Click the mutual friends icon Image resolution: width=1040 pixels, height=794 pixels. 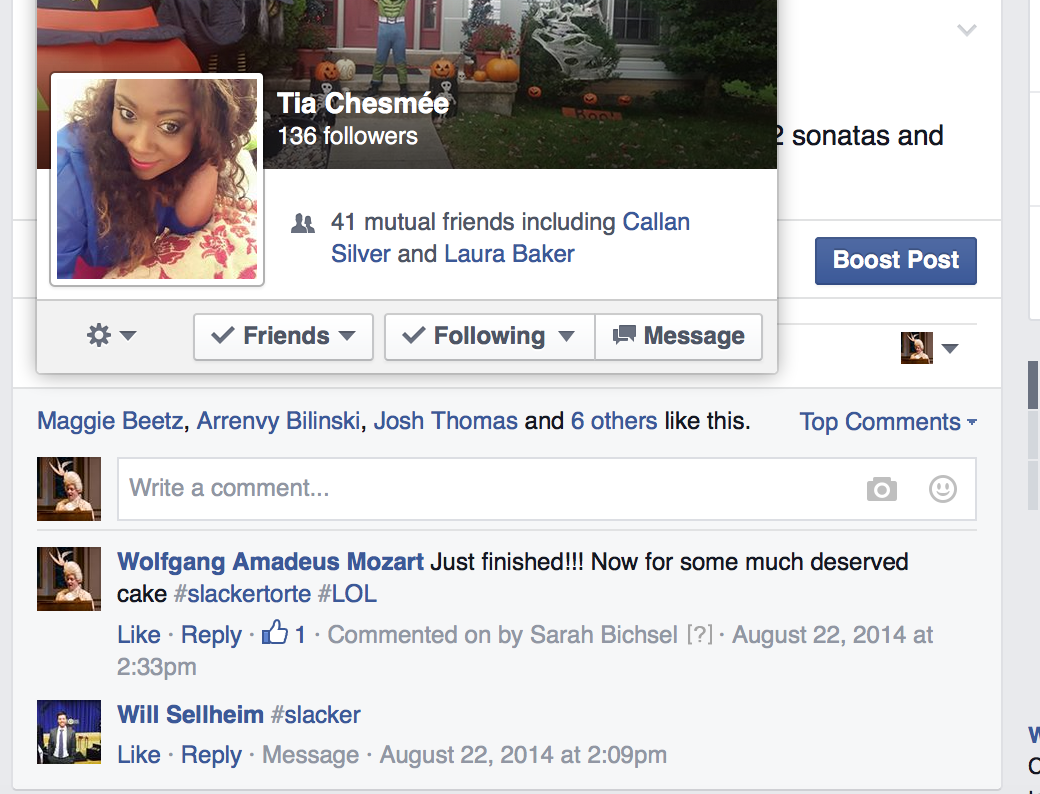tap(302, 223)
